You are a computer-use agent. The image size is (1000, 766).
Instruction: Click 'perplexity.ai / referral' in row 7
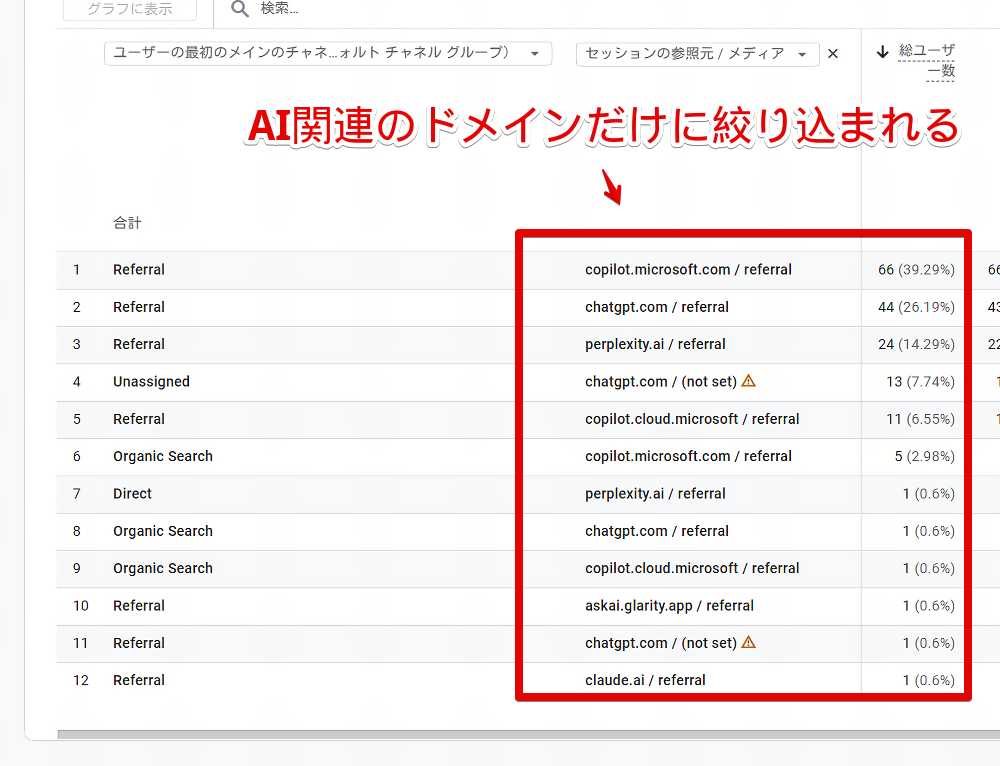655,494
